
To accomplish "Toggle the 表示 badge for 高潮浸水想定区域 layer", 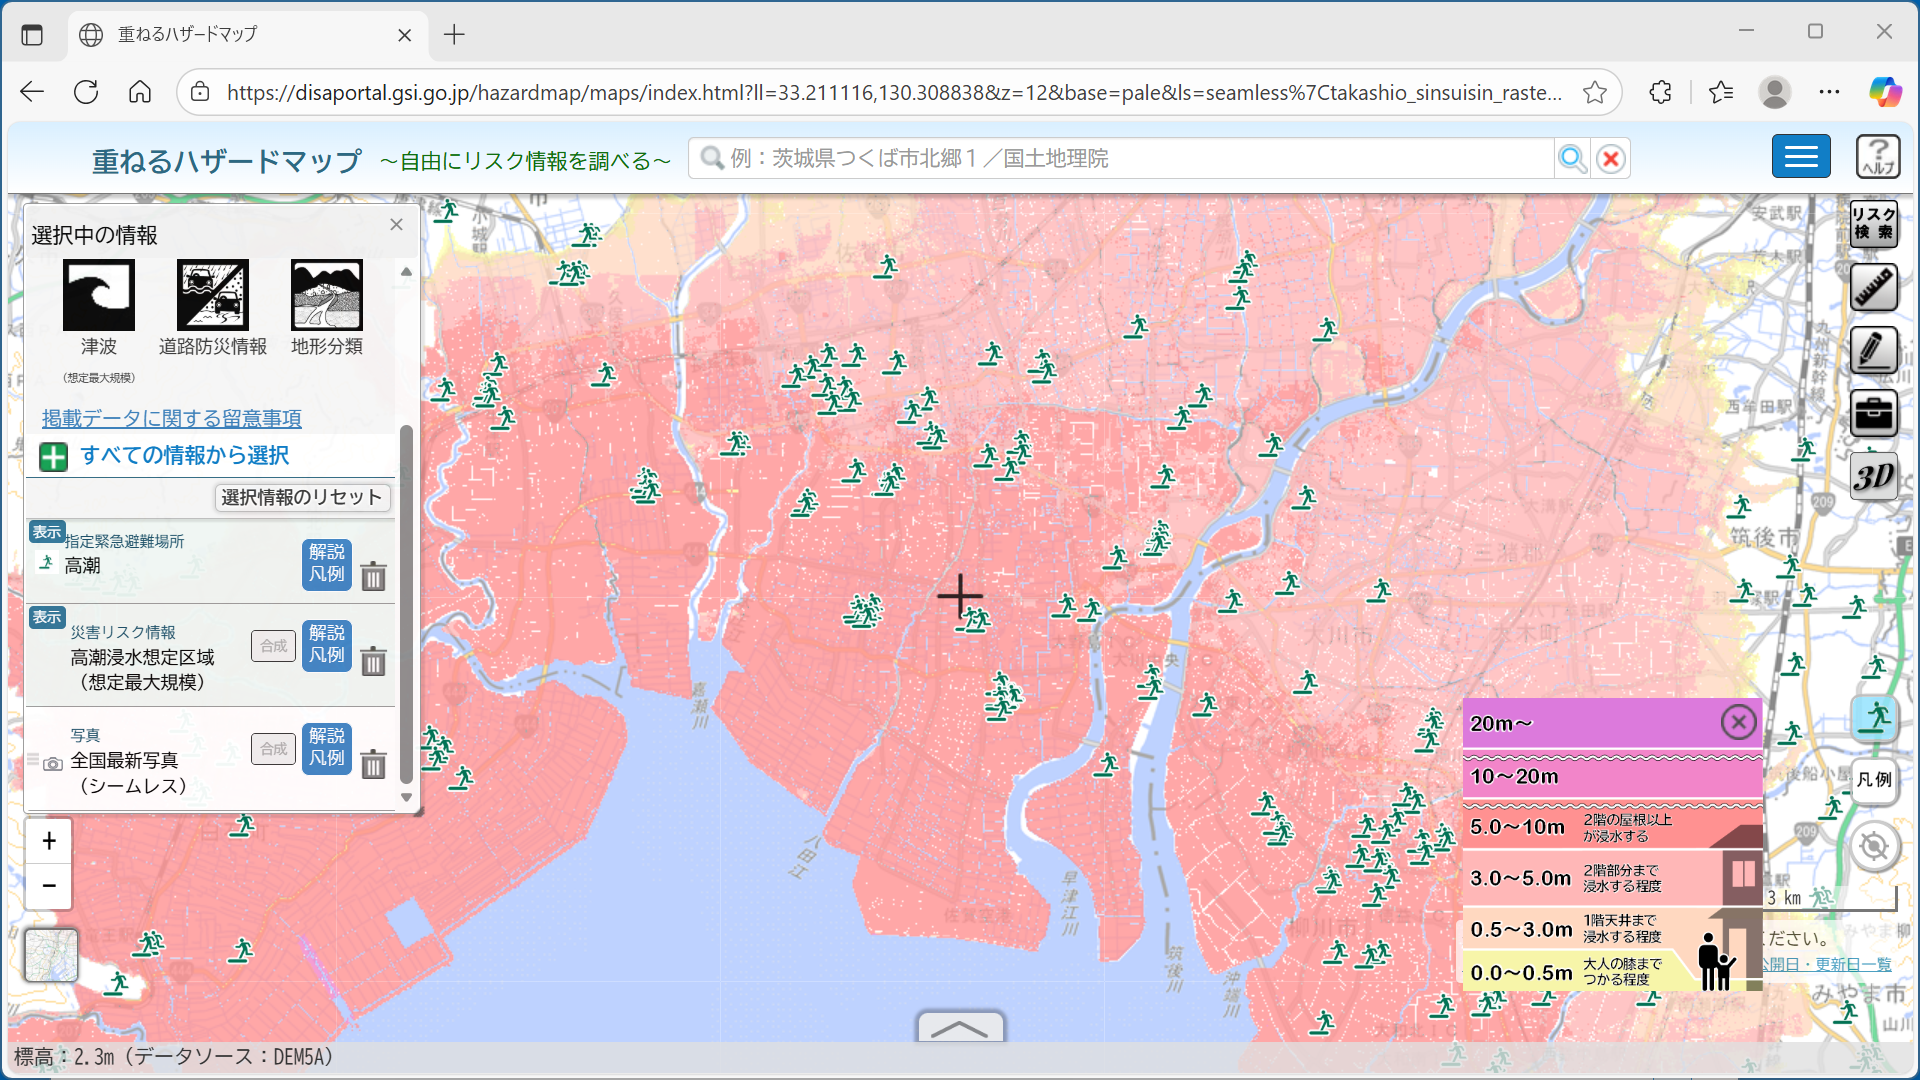I will [x=47, y=617].
